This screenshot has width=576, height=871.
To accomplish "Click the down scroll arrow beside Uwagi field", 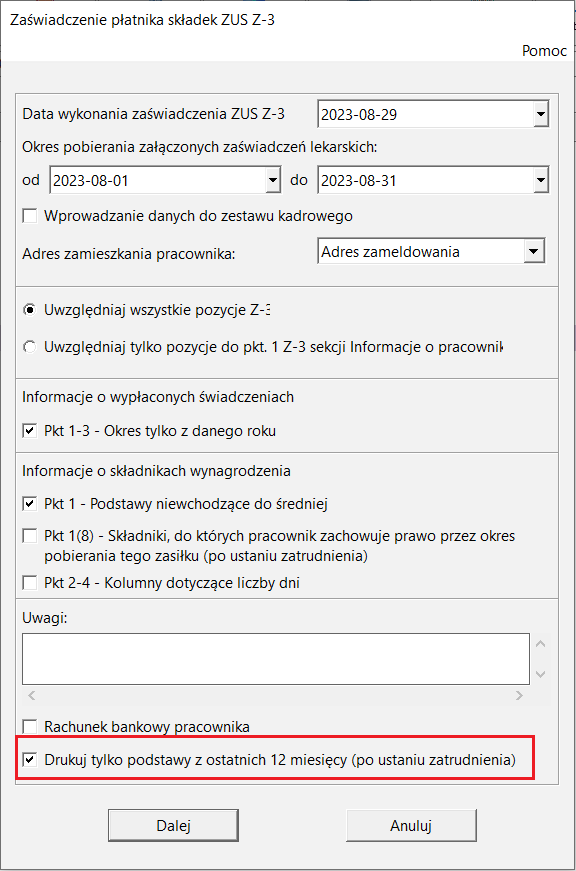I will pyautogui.click(x=542, y=673).
